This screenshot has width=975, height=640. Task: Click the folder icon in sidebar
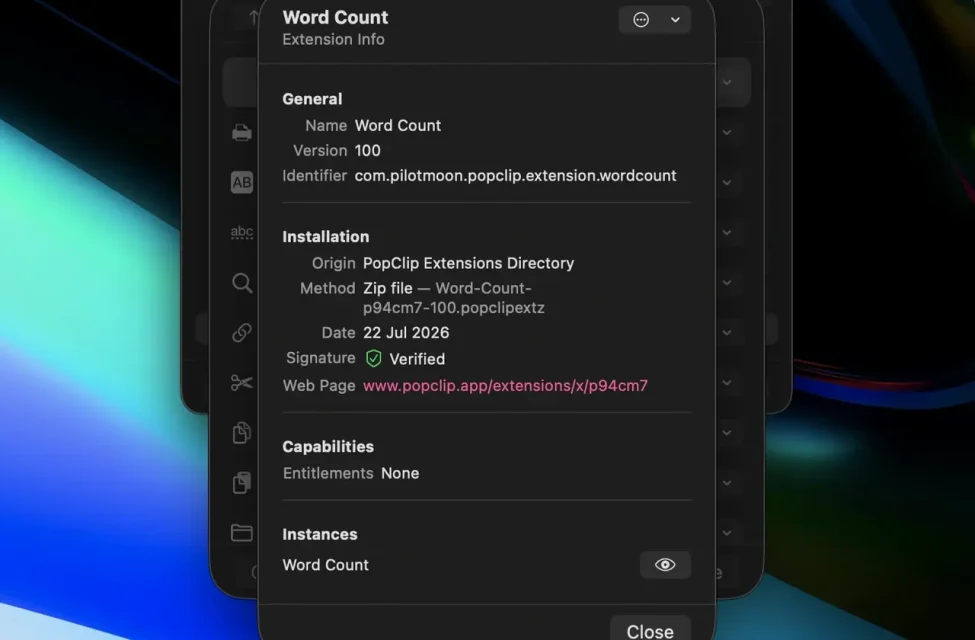coord(242,533)
